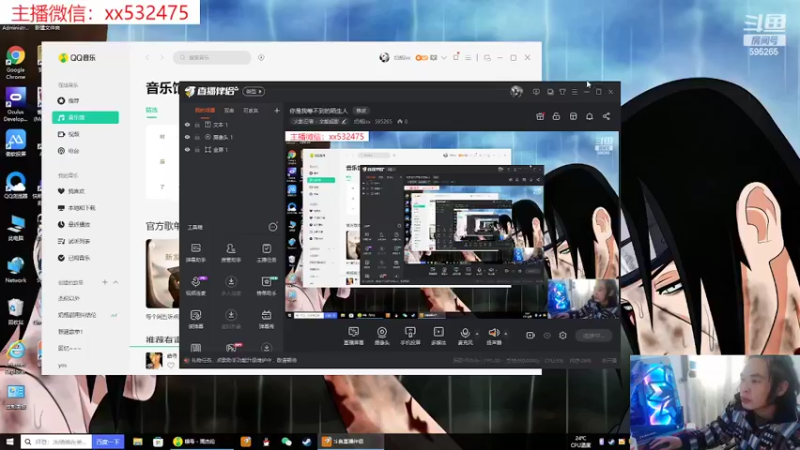Lock the 全屏 1 source layer
800x450 pixels.
[x=197, y=150]
